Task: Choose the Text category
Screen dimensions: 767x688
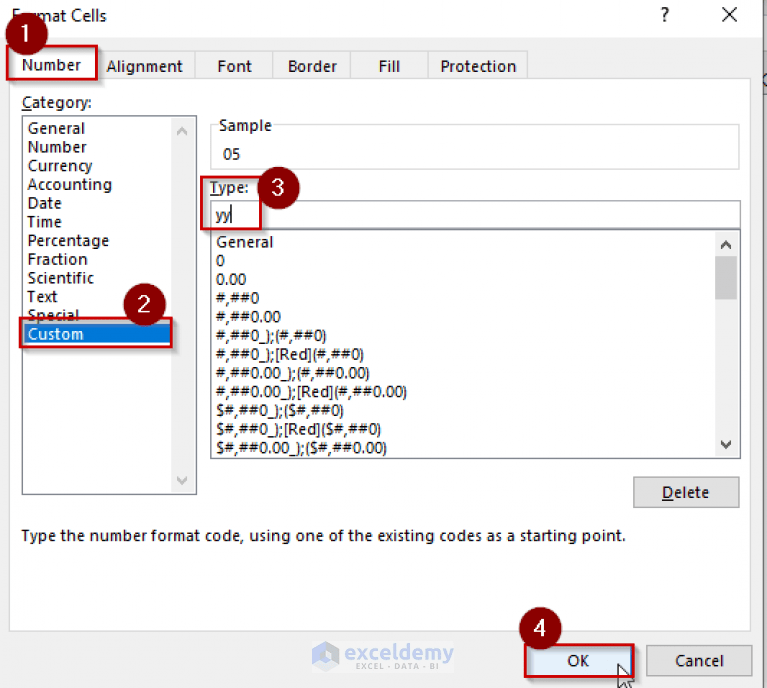Action: pos(43,297)
